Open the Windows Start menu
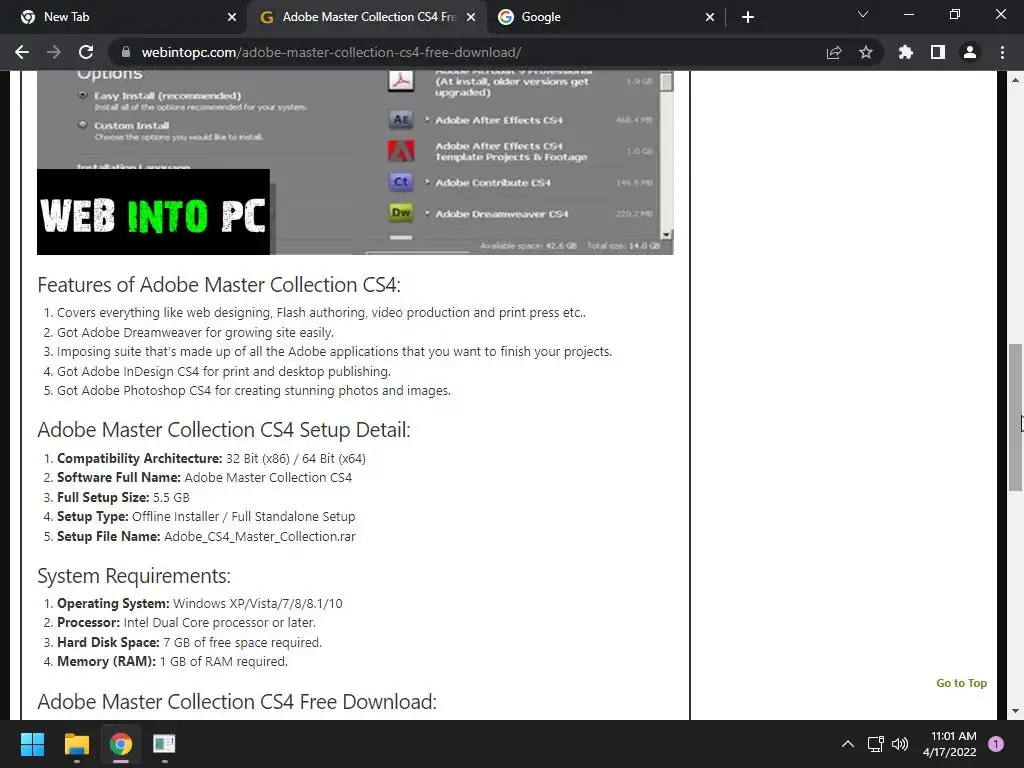Image resolution: width=1024 pixels, height=768 pixels. [x=32, y=744]
